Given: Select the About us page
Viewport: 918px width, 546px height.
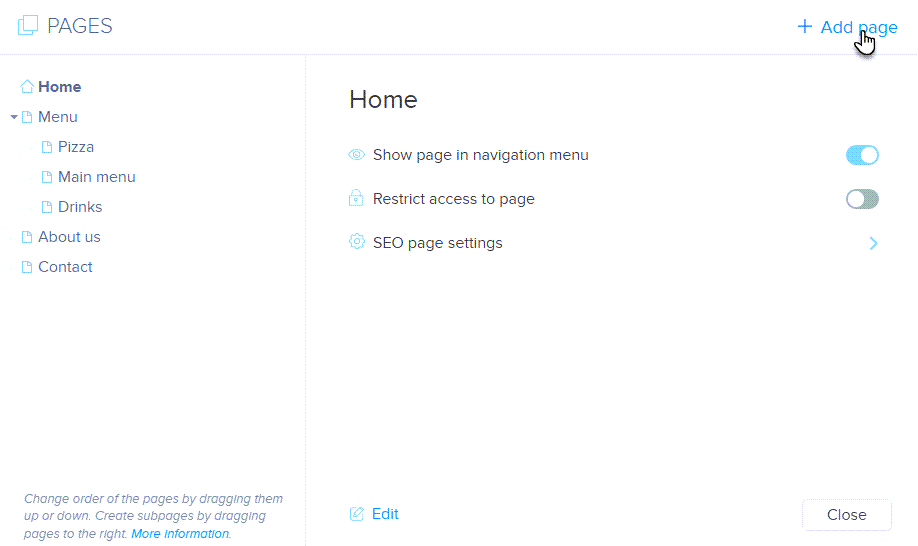Looking at the screenshot, I should 69,237.
